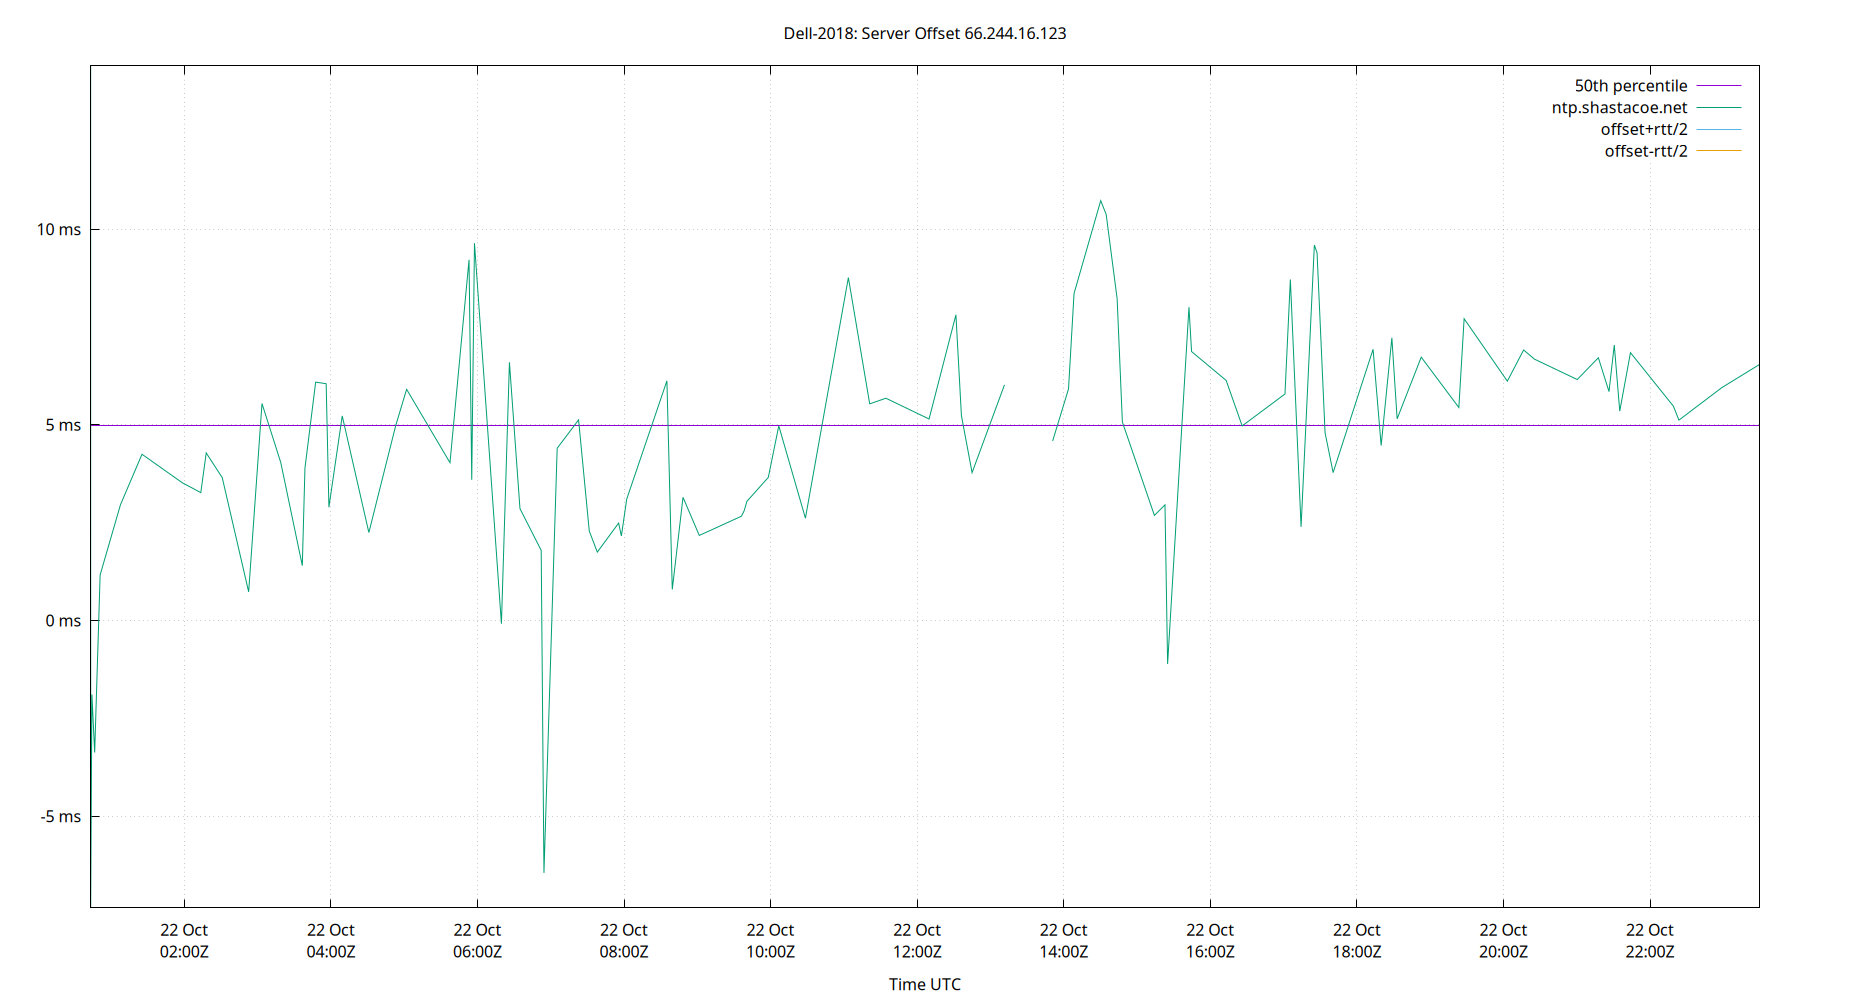Click the 'offset+rtt/2' legend label
Screen dimensions: 1850x1000
[1643, 130]
